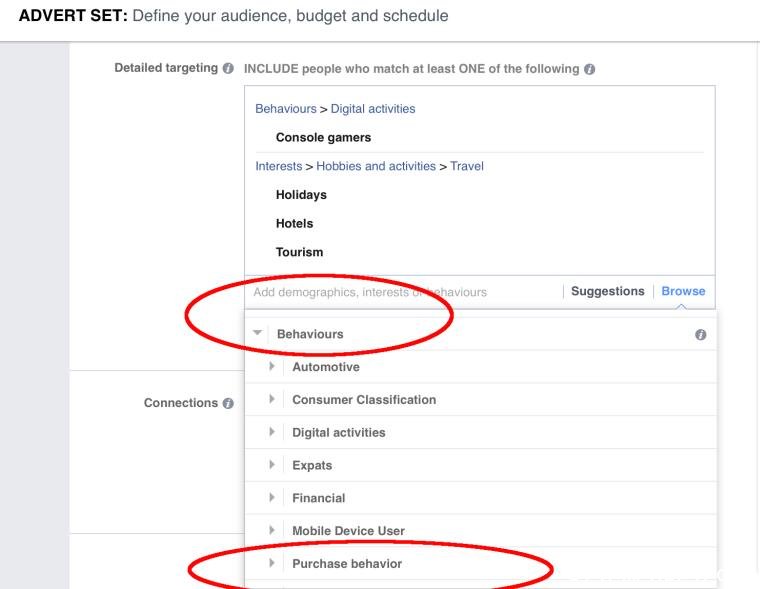Click Hobbies and activities breadcrumb link
The width and height of the screenshot is (760, 589).
[376, 166]
